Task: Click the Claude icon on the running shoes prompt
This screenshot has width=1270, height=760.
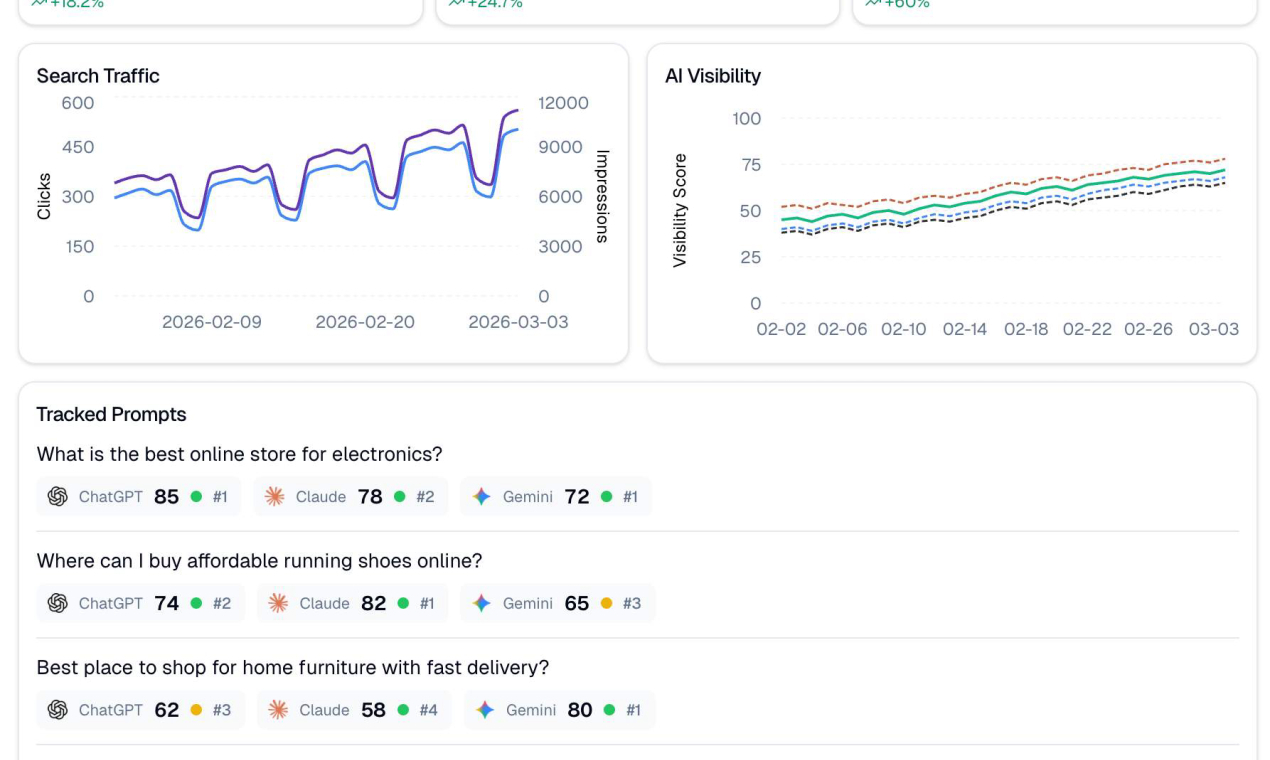Action: [x=277, y=603]
